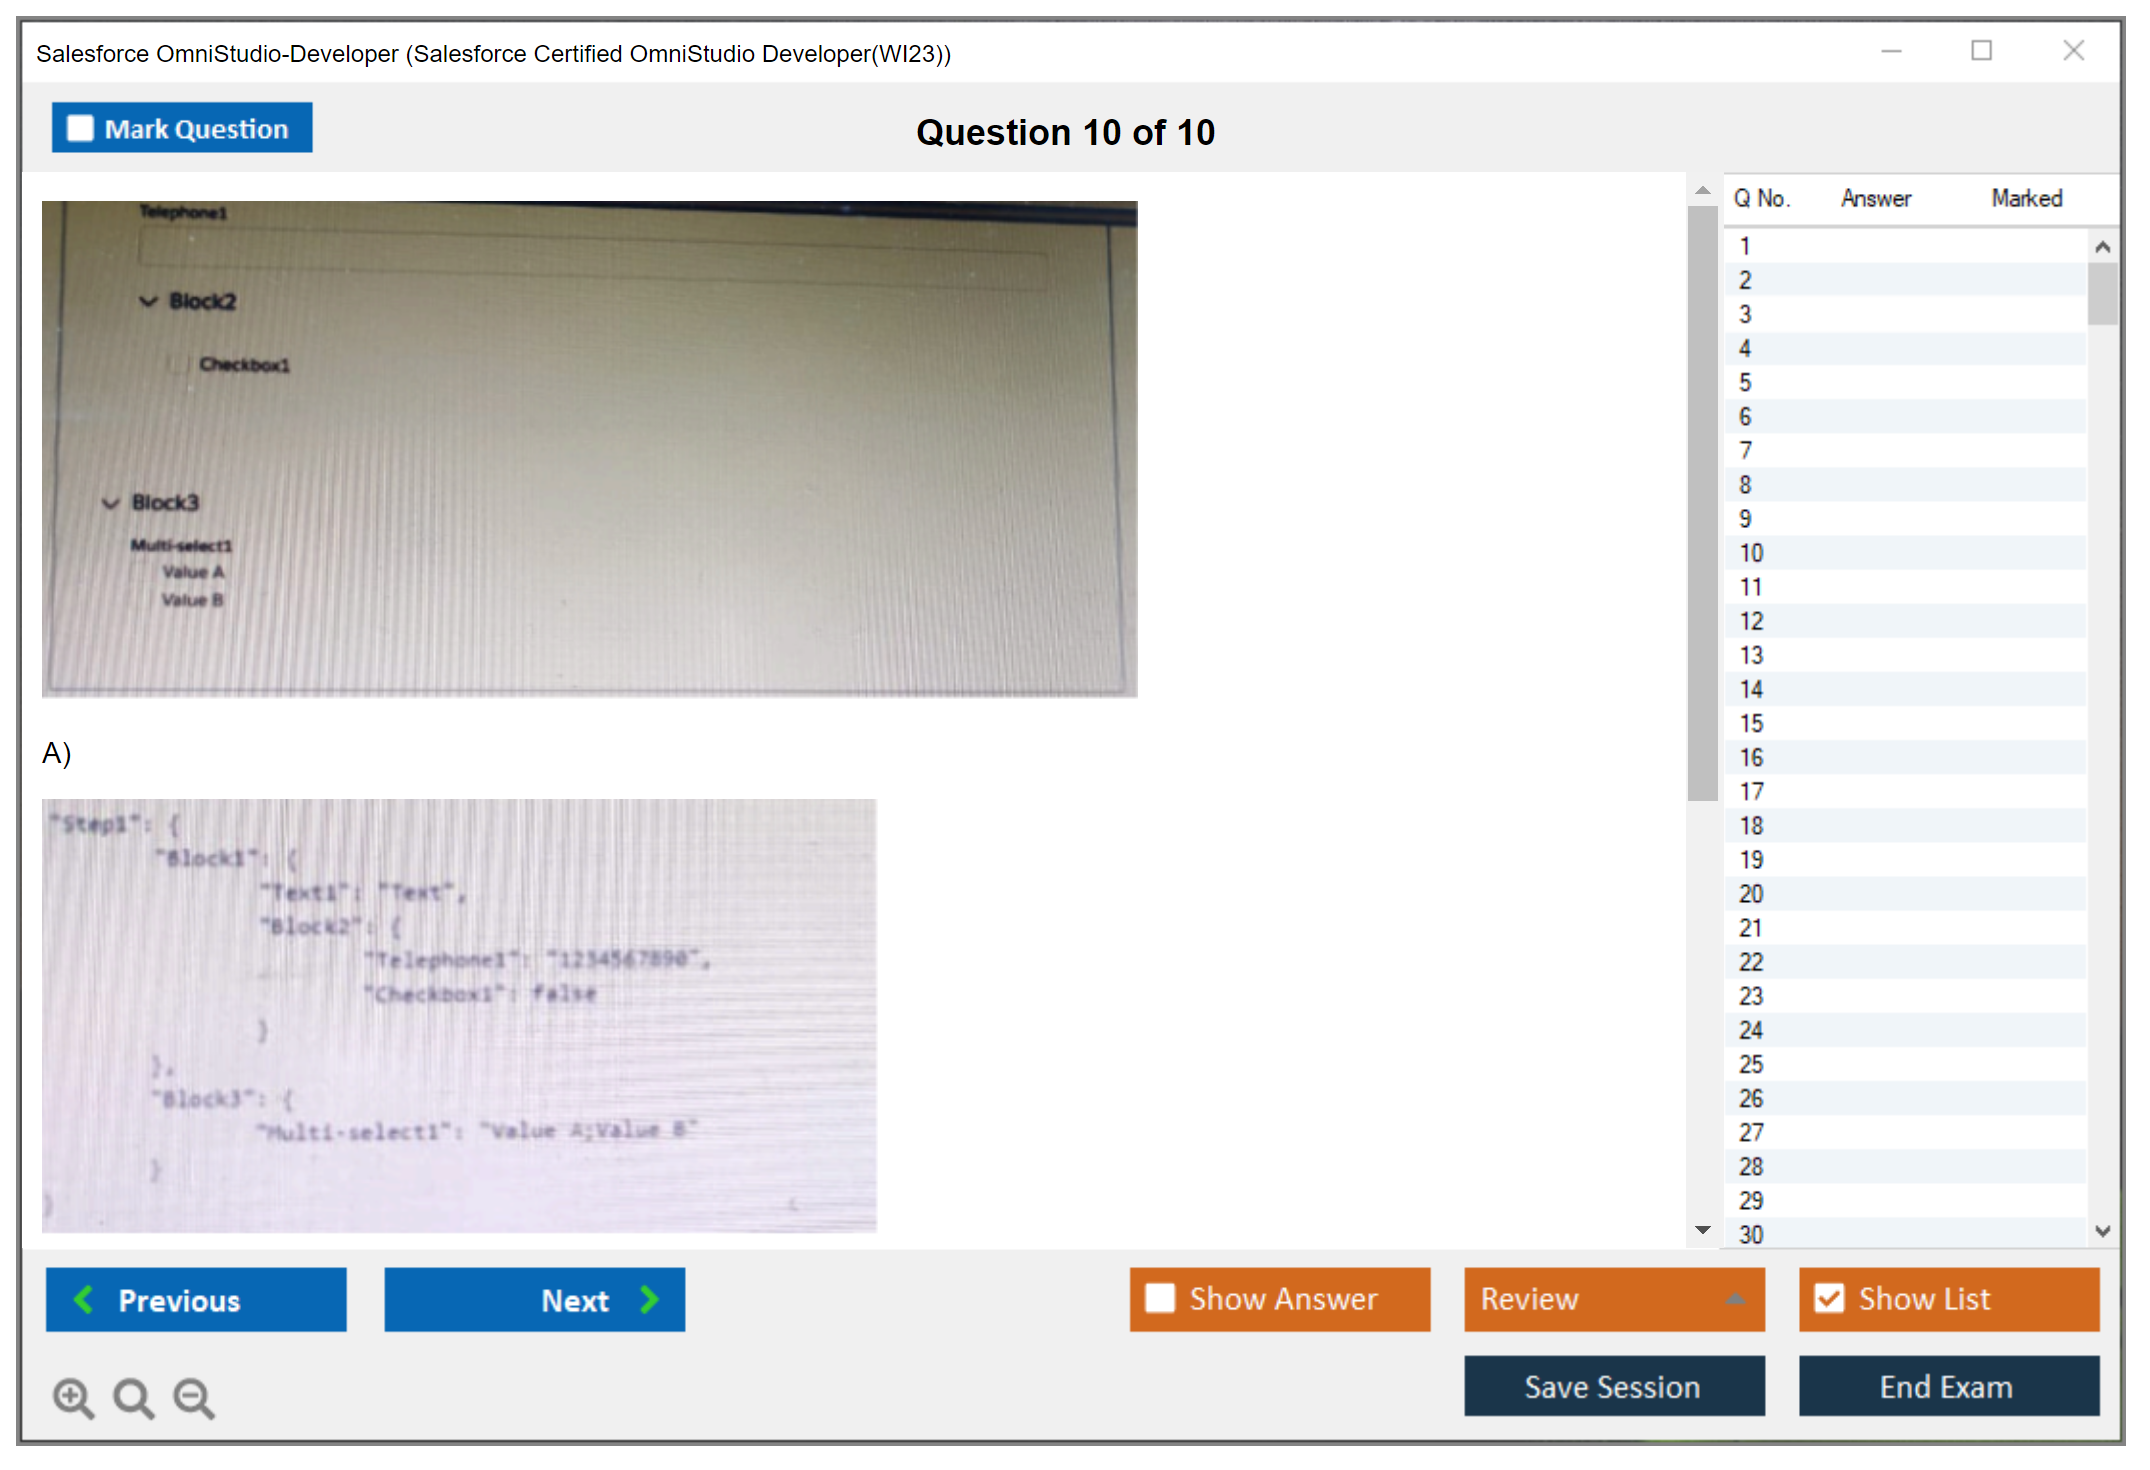Screen dimensions: 2150x1470
Task: Click the green left arrow on Previous
Action: pyautogui.click(x=84, y=1299)
